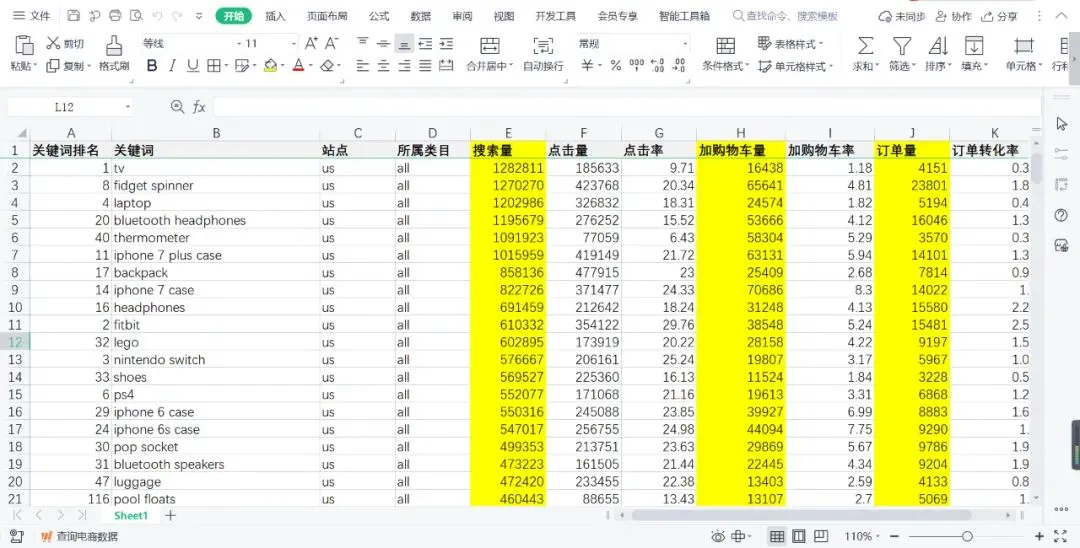
Task: Decrease font size with A- icon
Action: pyautogui.click(x=332, y=43)
